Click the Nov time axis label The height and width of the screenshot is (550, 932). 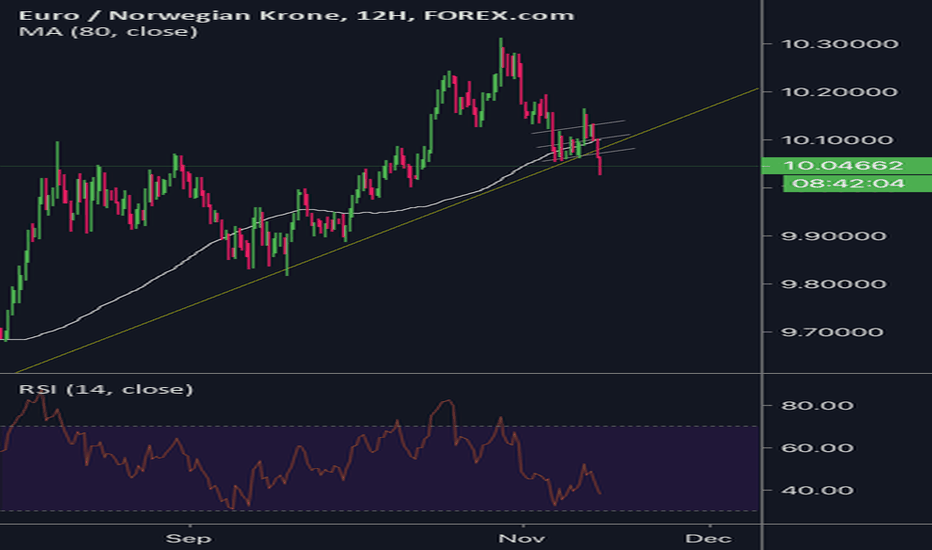point(522,539)
